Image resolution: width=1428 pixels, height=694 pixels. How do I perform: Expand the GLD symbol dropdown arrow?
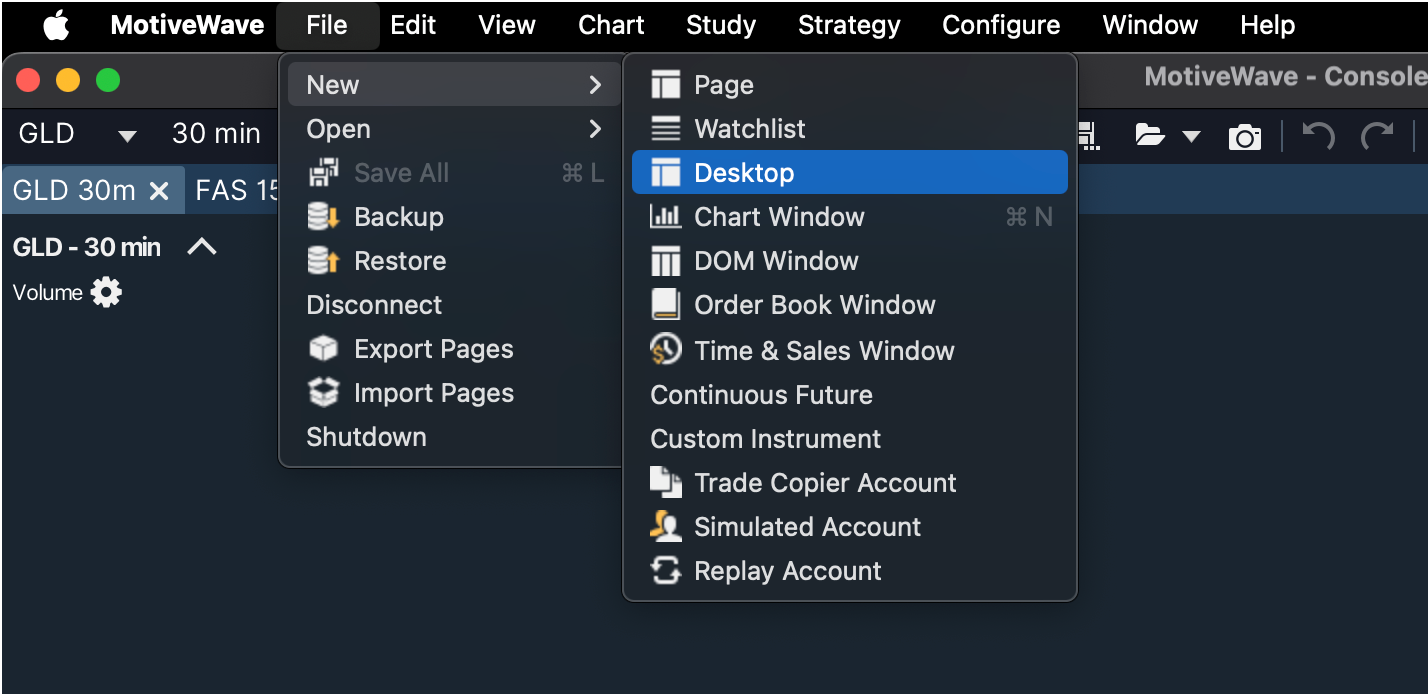point(127,135)
